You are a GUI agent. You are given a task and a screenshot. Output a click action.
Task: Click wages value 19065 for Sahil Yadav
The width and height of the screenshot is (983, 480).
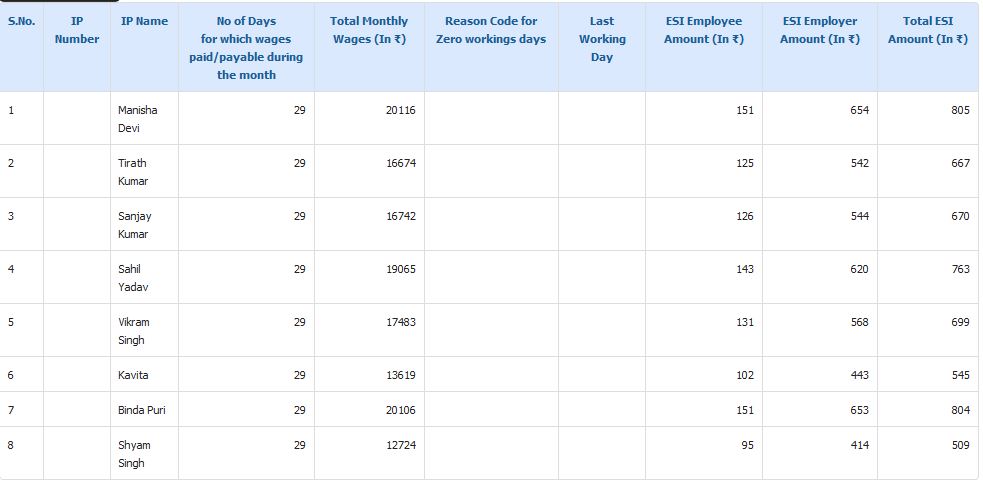(401, 269)
